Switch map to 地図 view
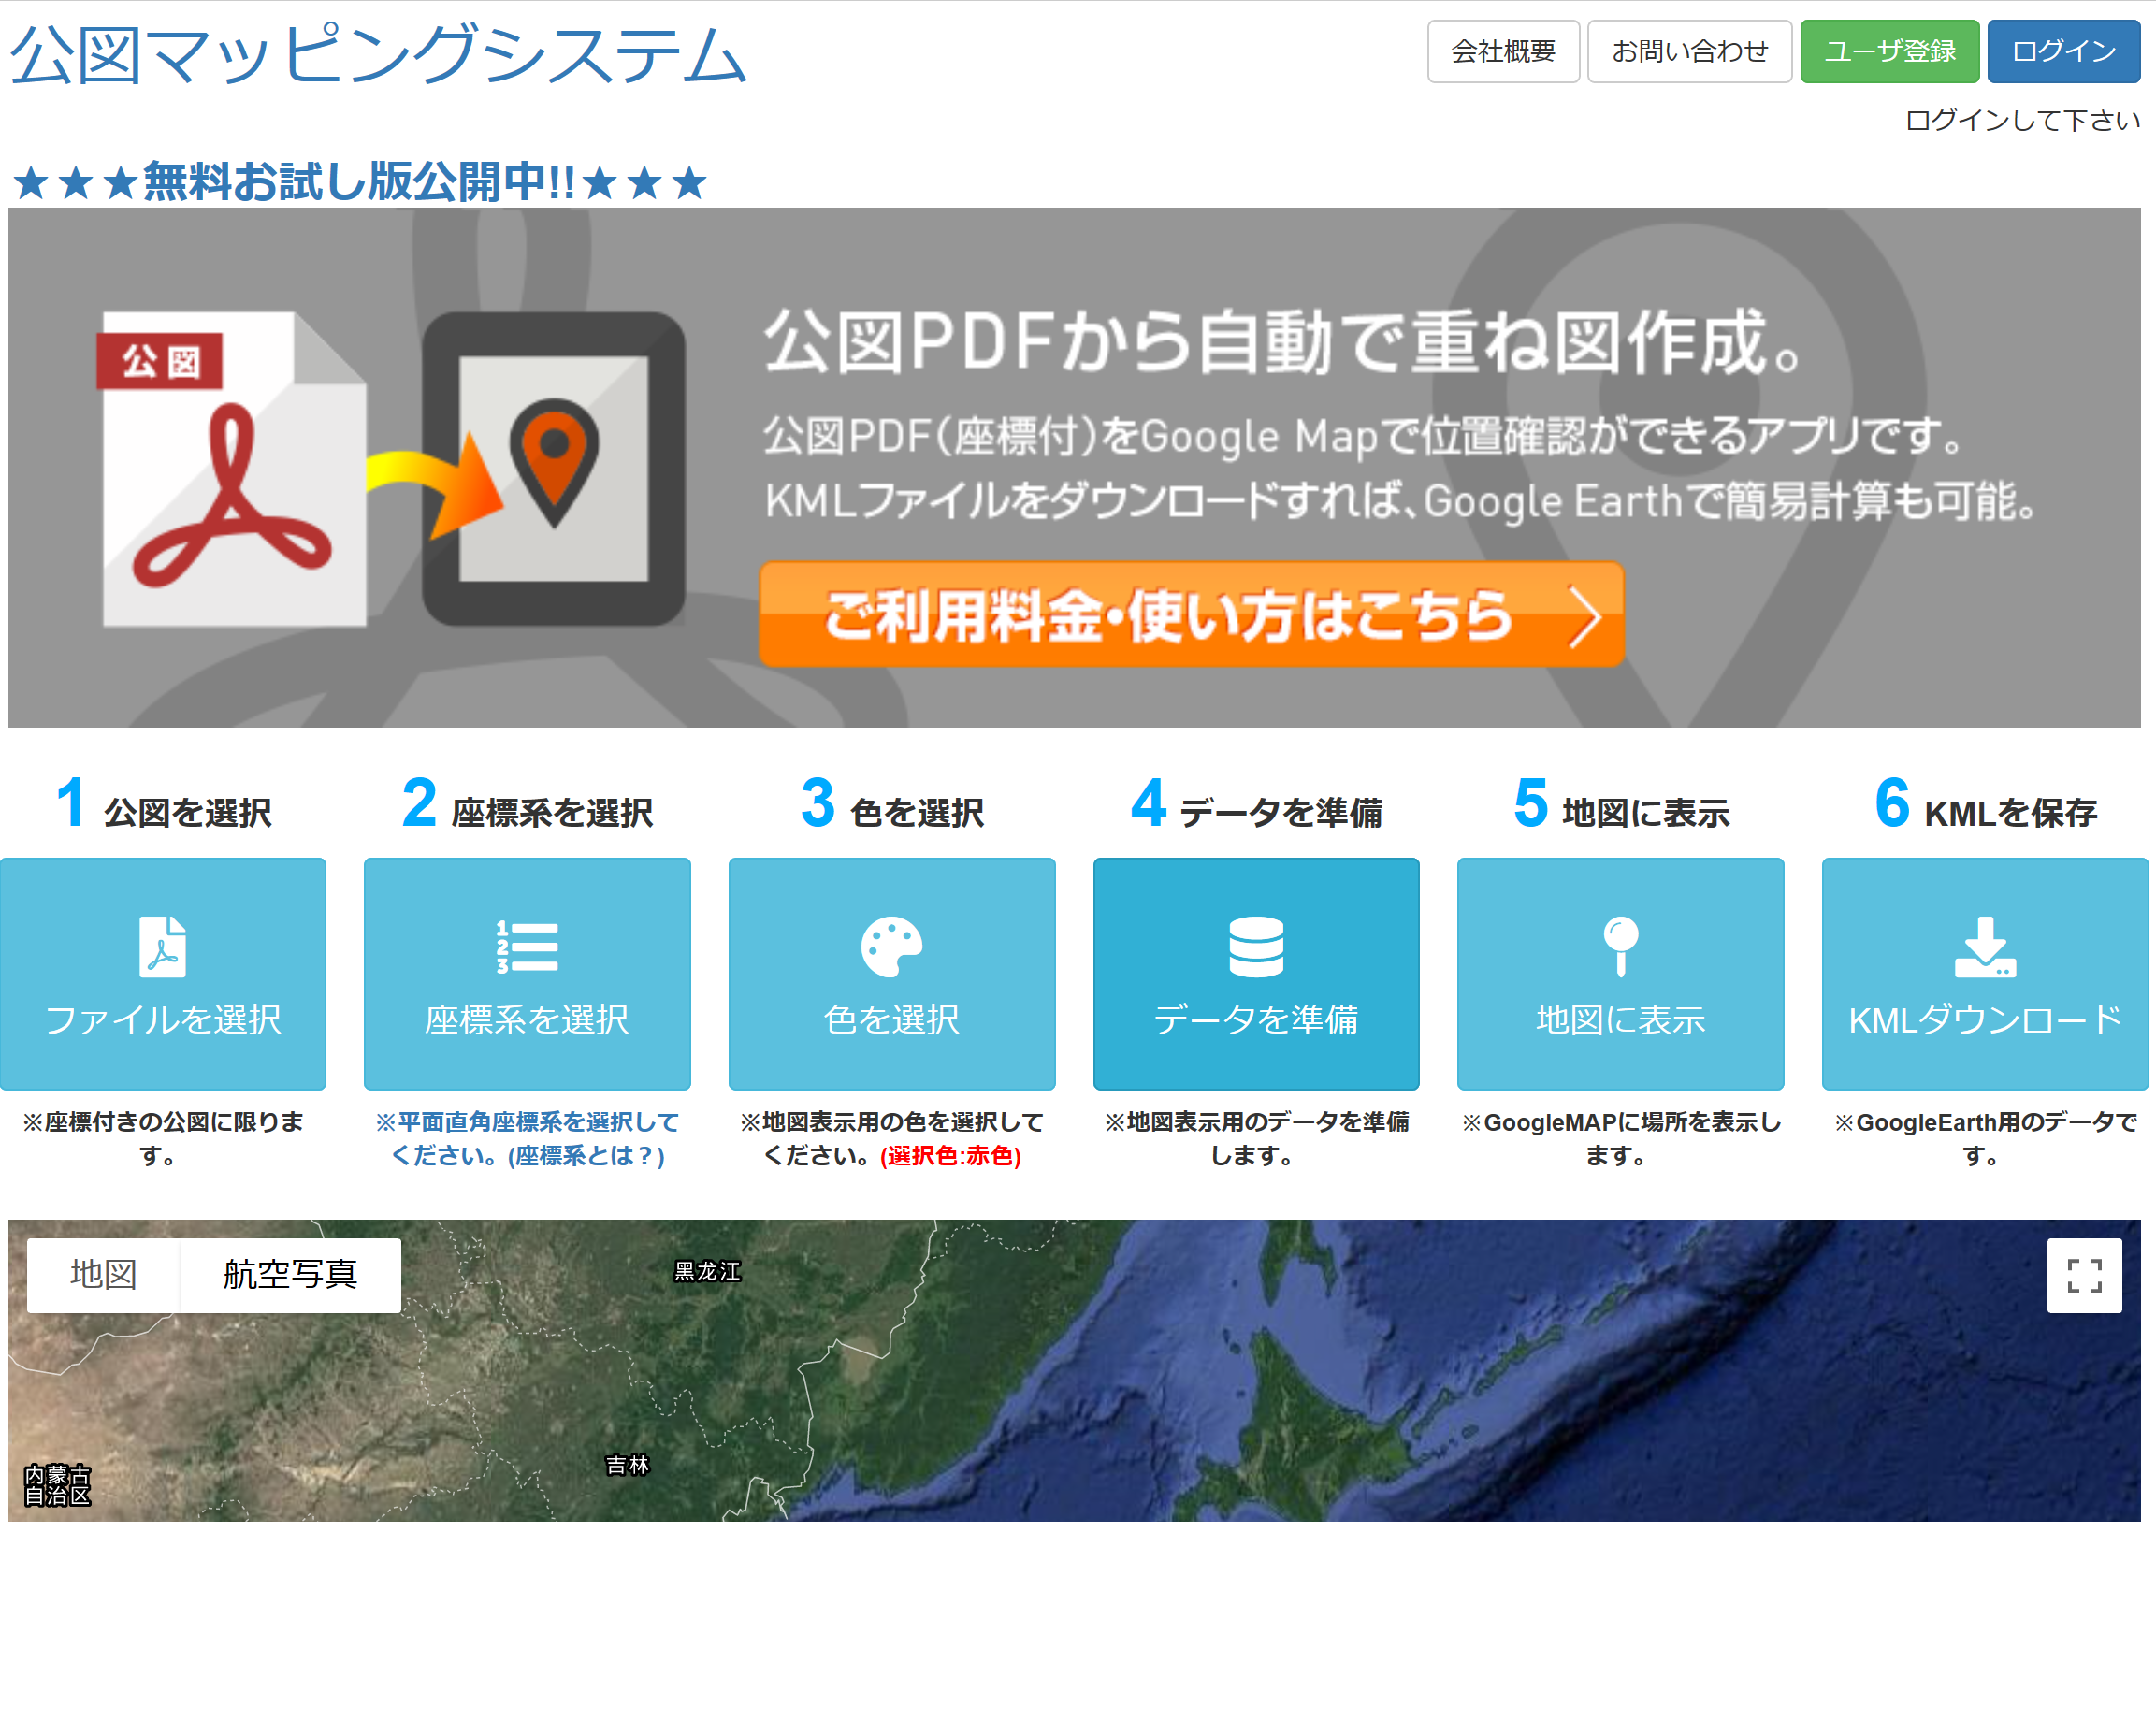 point(103,1275)
